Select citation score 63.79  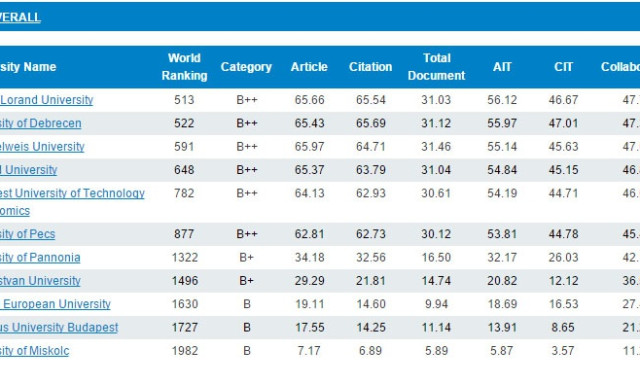coord(371,170)
